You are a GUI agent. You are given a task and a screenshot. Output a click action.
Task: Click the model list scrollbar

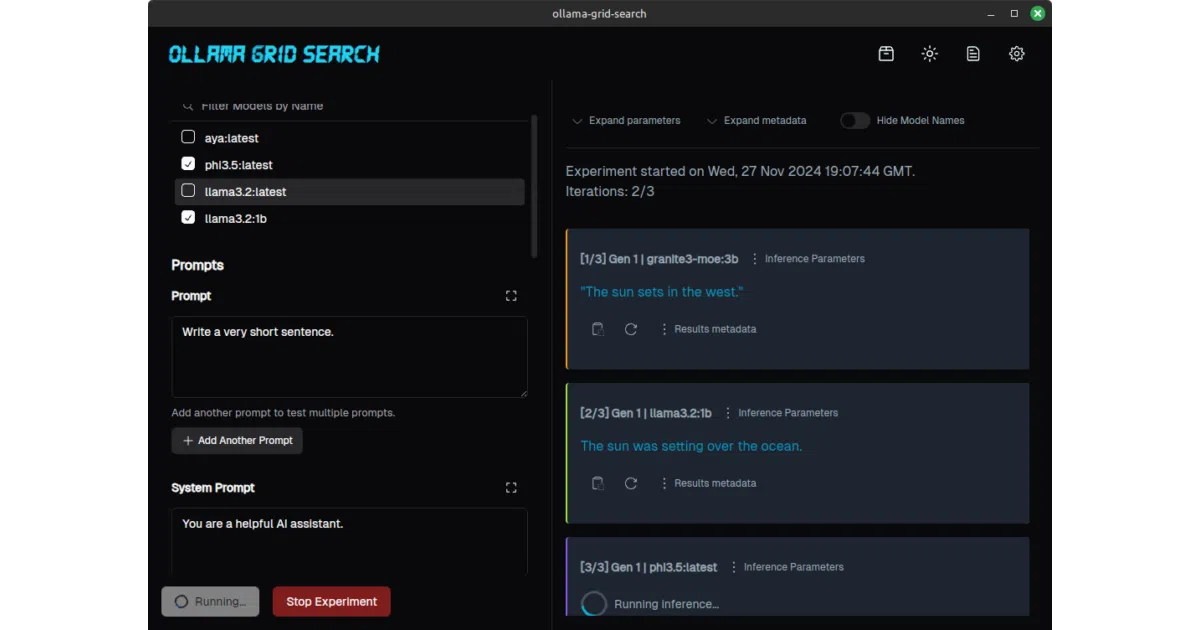534,185
